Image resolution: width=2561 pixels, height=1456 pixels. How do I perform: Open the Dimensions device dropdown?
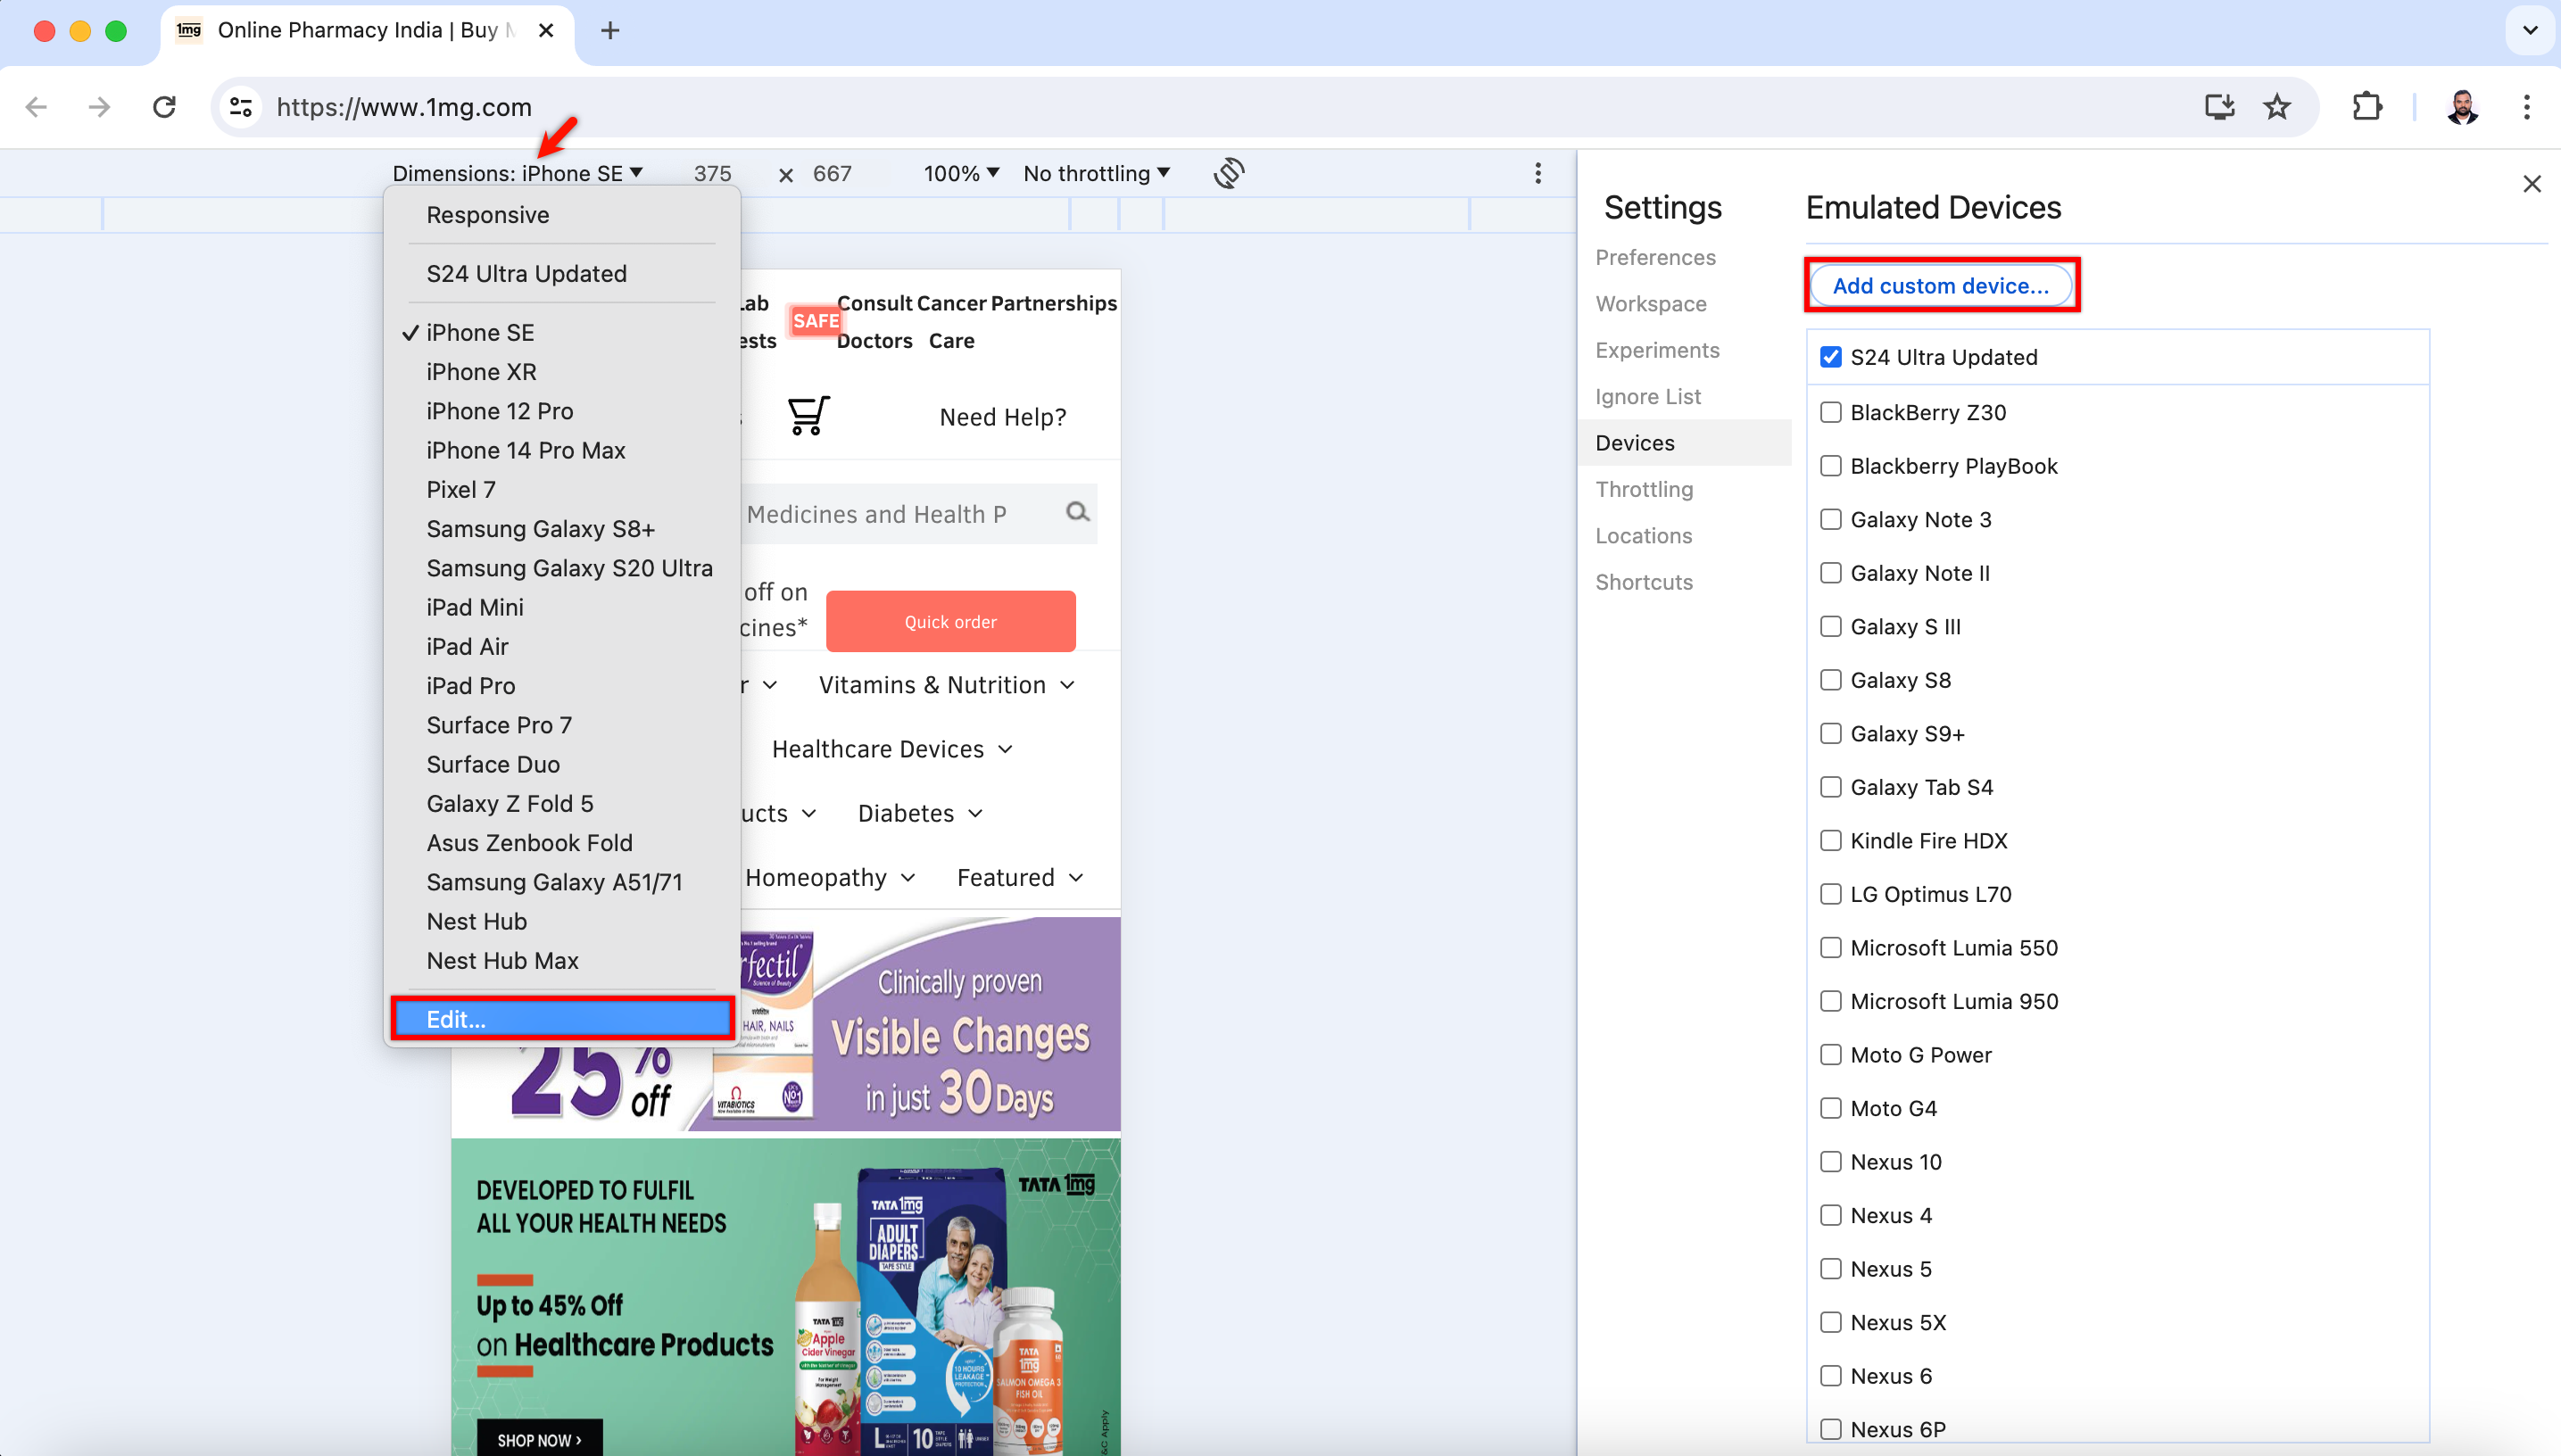516,173
